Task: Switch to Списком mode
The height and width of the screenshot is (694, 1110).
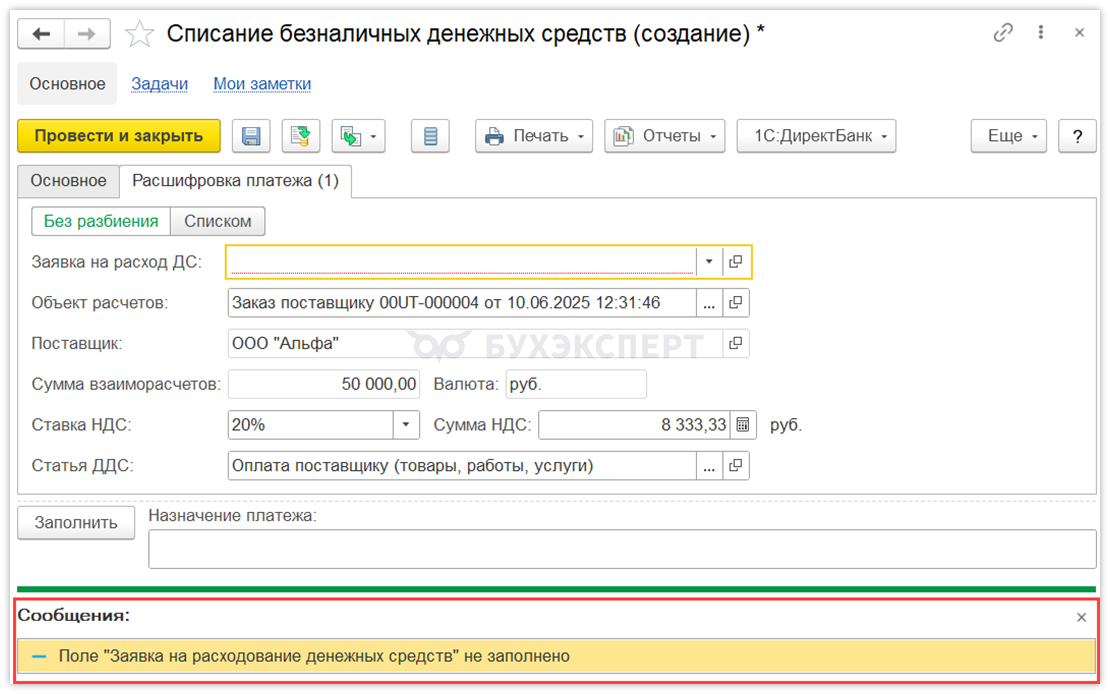Action: point(217,221)
